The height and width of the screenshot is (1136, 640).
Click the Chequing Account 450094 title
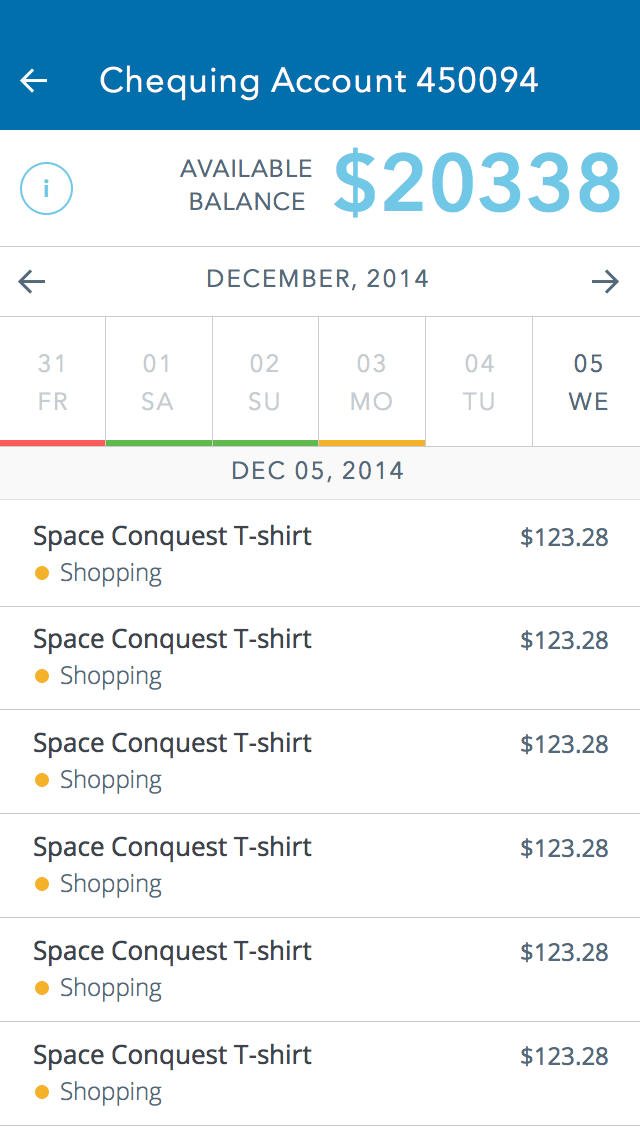319,81
